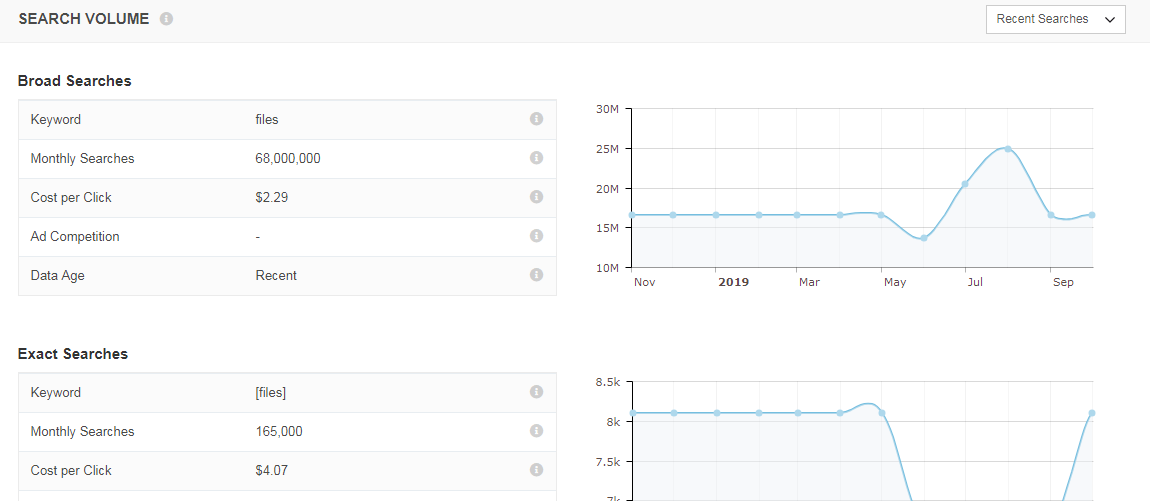Click the Sep label on broad chart axis
Viewport: 1150px width, 501px height.
1063,282
